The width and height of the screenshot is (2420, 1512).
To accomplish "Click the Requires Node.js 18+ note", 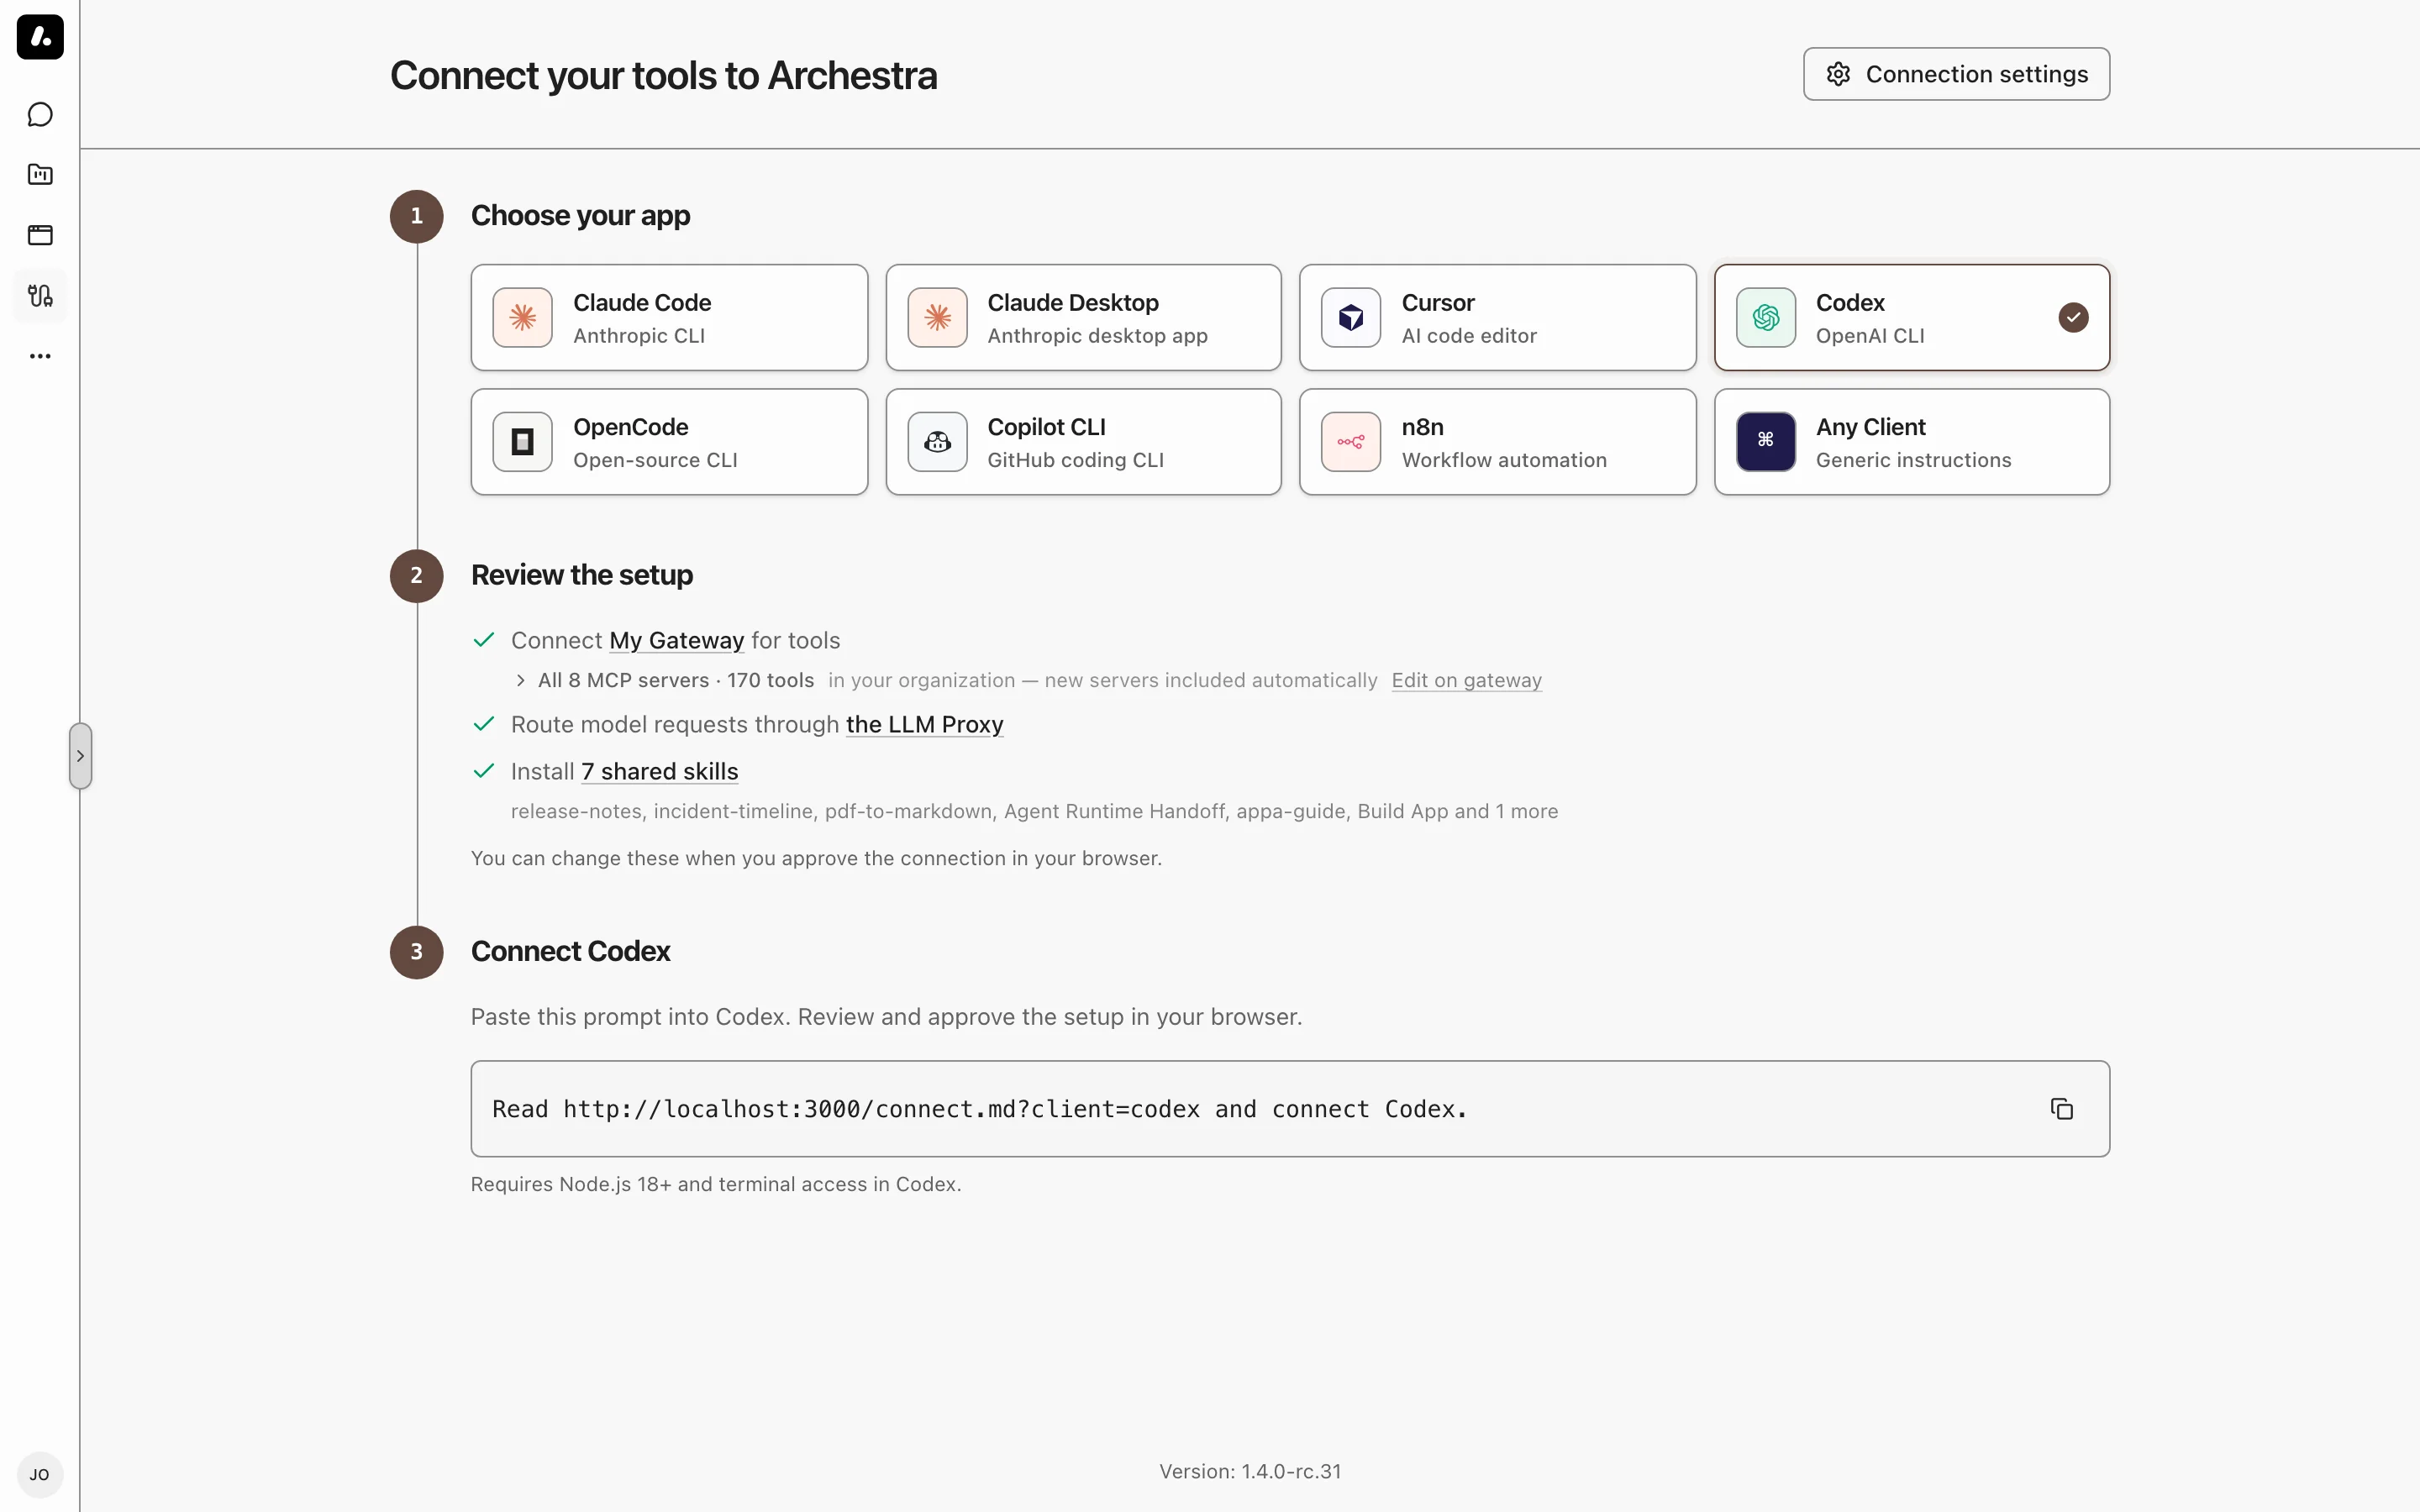I will pos(716,1184).
